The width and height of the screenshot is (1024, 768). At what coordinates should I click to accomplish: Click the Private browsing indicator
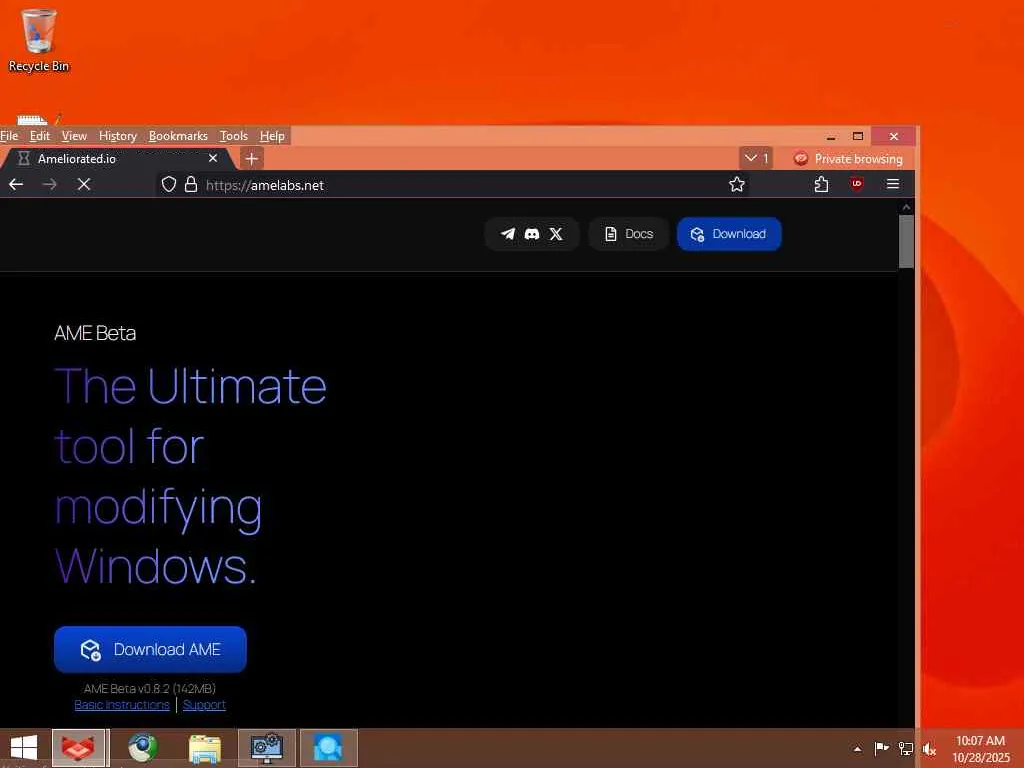pos(848,159)
